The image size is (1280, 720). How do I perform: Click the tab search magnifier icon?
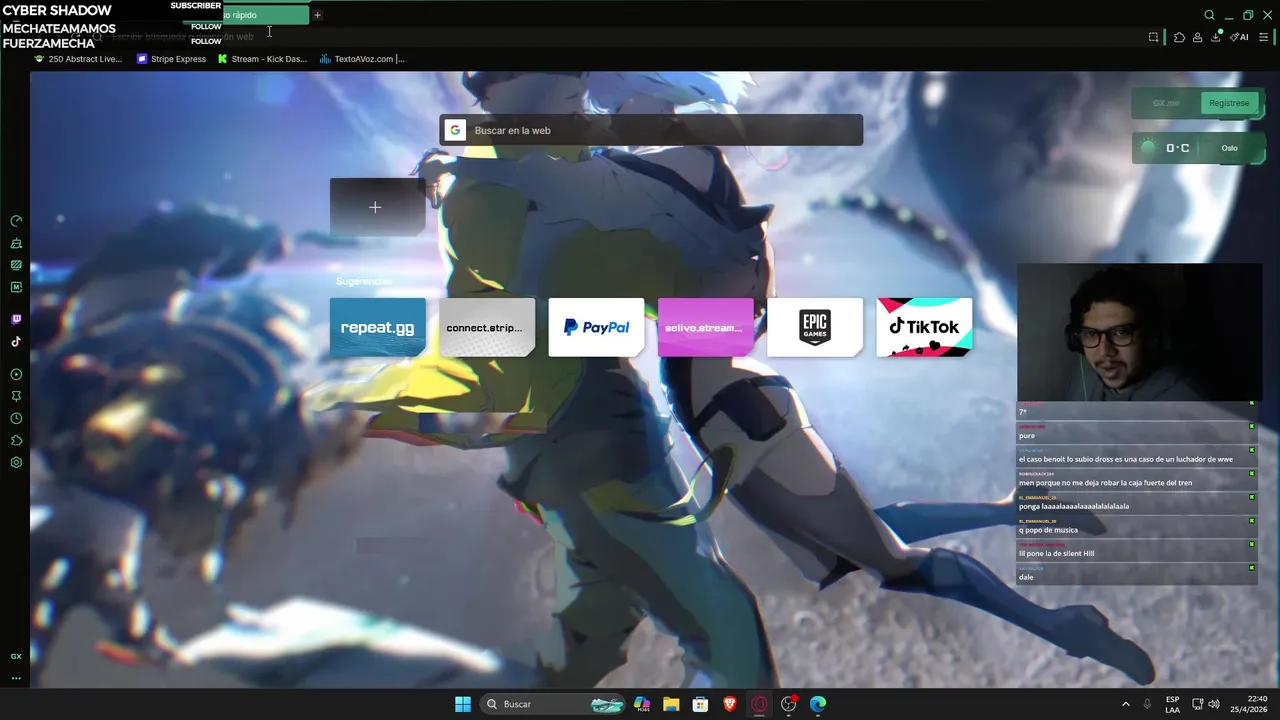pos(1209,15)
